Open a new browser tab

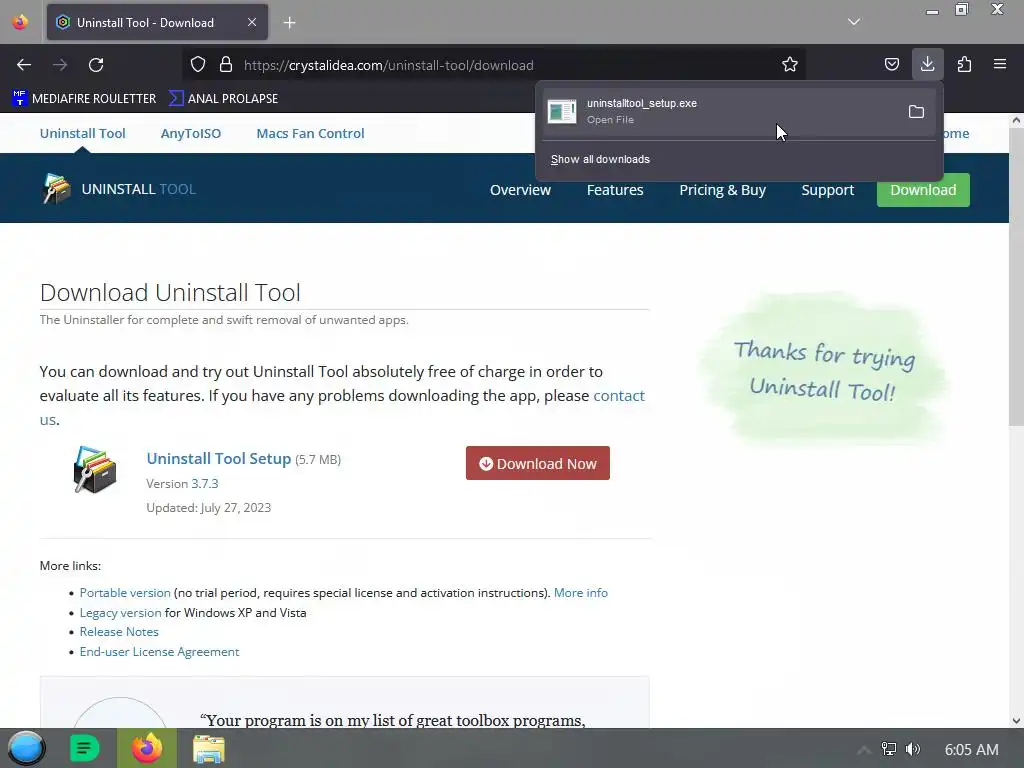(289, 23)
